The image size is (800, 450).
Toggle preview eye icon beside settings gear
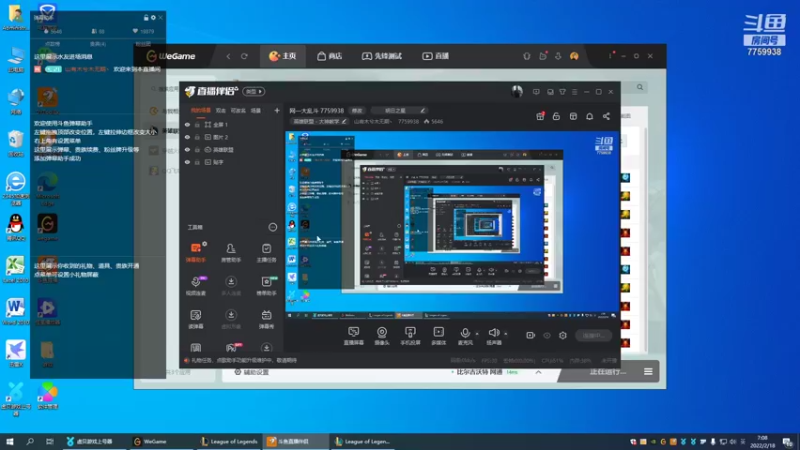tap(547, 335)
